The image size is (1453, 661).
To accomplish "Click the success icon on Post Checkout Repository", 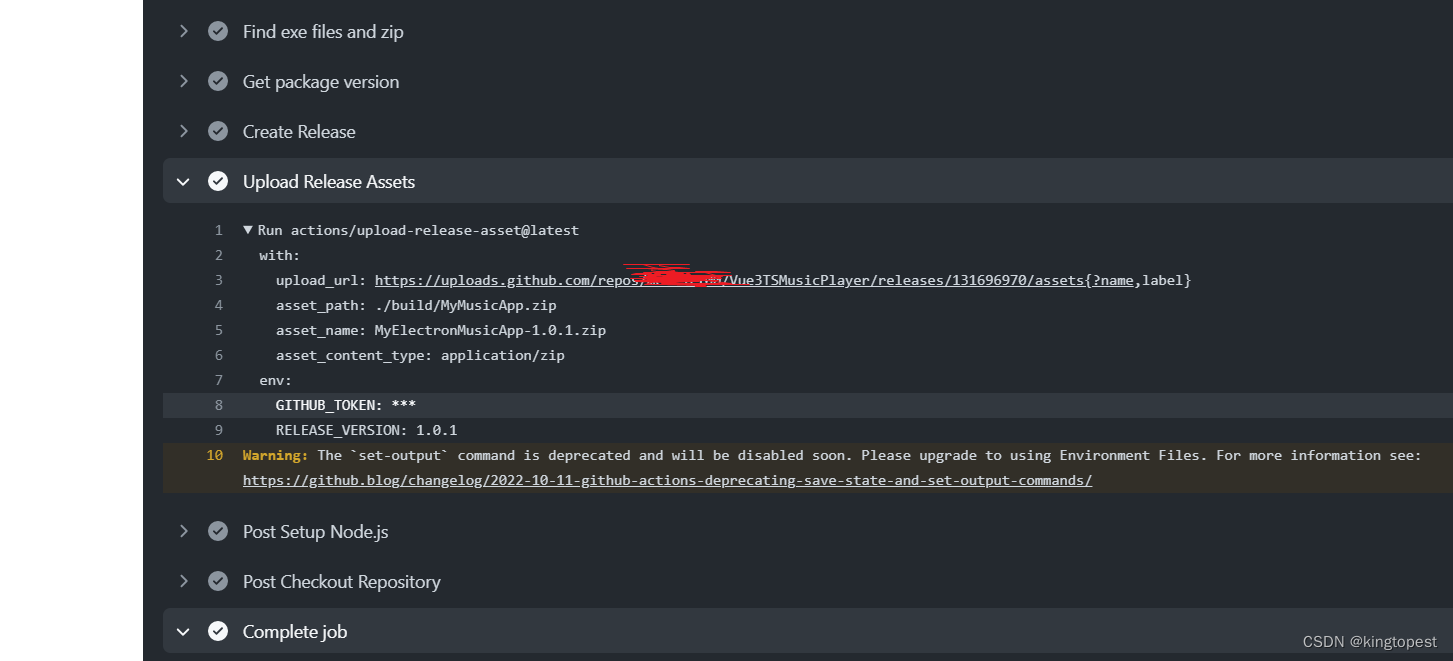I will [218, 581].
